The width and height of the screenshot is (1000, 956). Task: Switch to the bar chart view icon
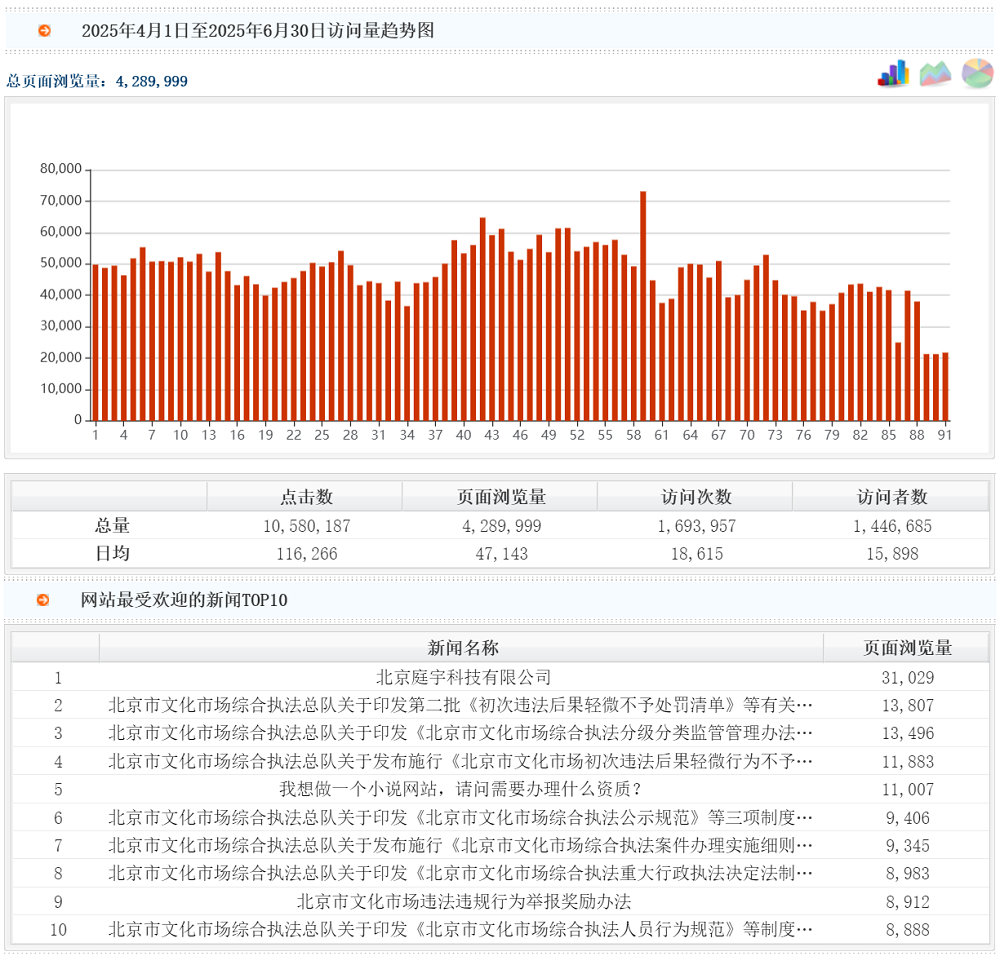click(893, 73)
